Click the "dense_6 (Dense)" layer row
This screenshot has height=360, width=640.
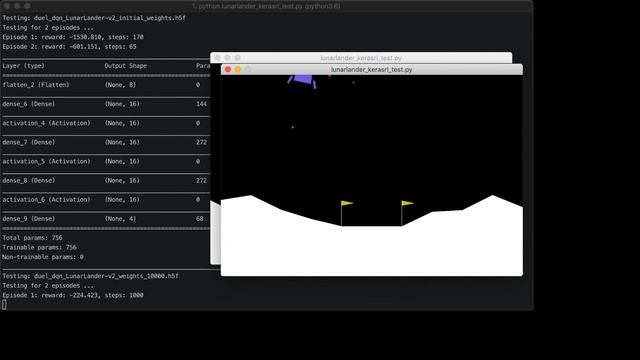pyautogui.click(x=29, y=104)
